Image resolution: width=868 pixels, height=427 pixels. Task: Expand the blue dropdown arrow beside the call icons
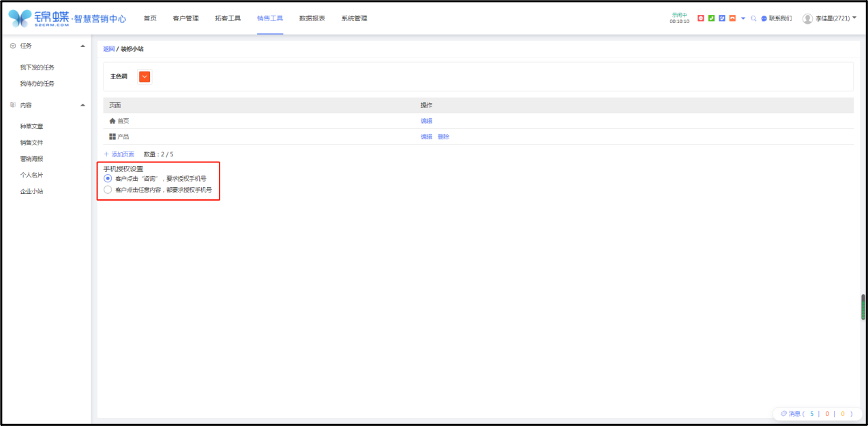[743, 18]
